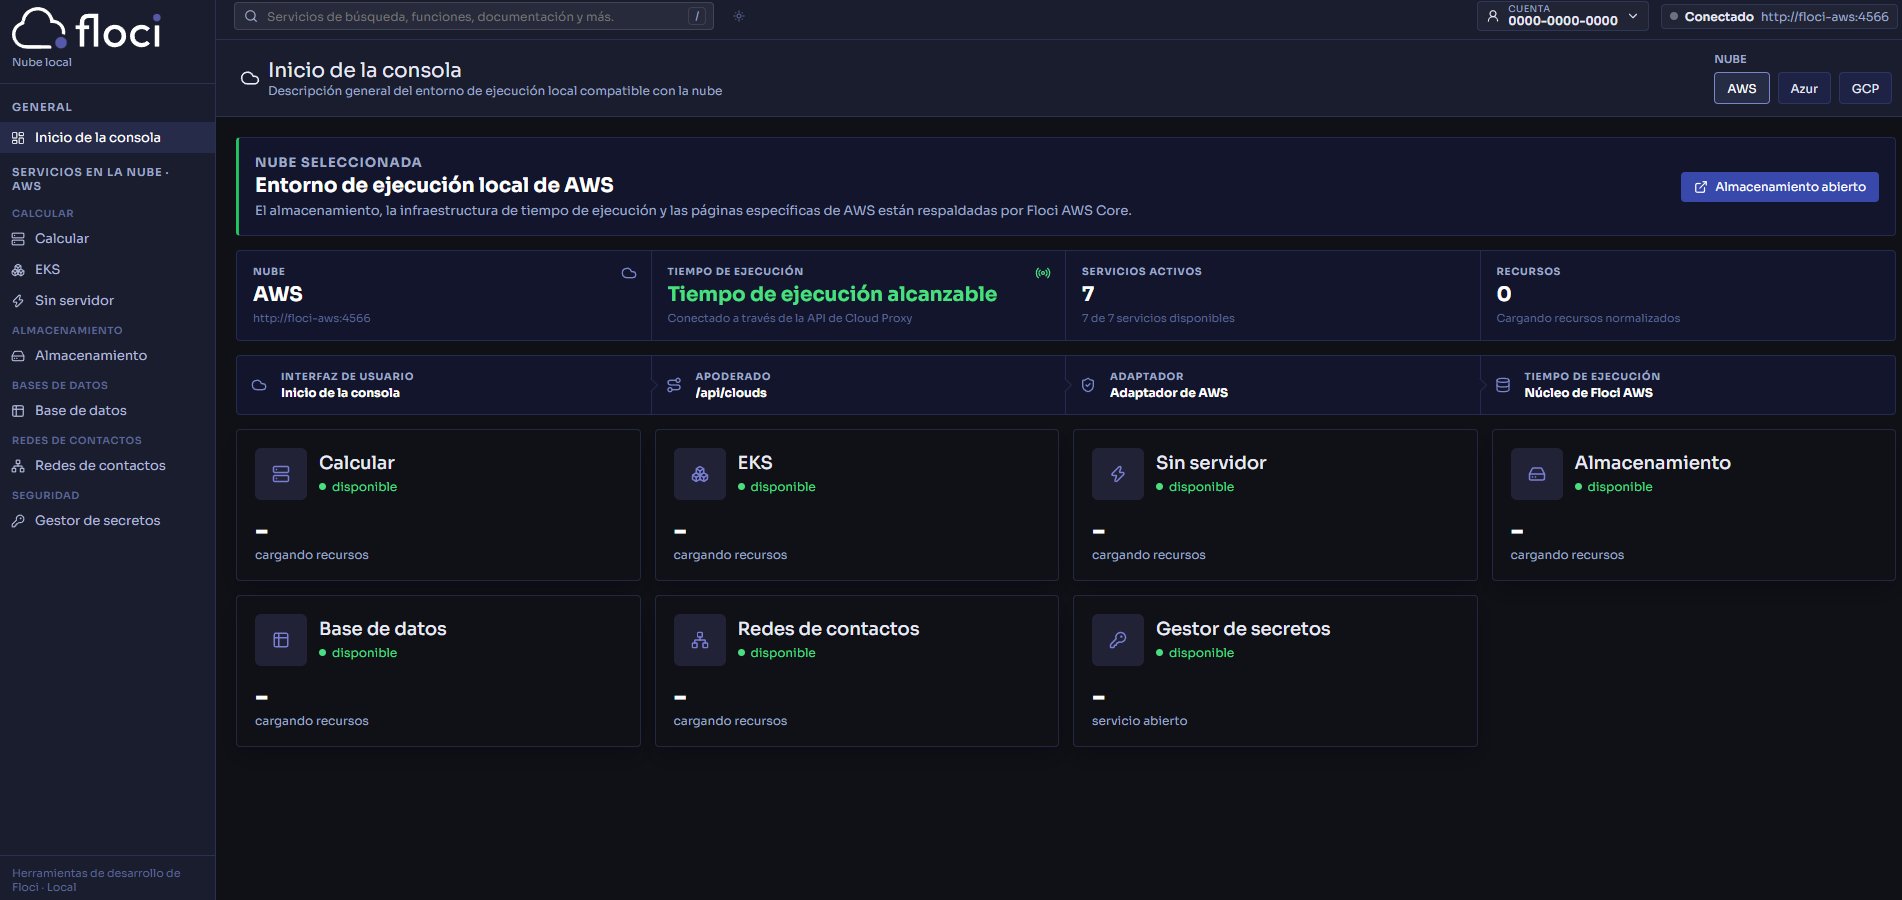Open the Base de datos service card

438,671
